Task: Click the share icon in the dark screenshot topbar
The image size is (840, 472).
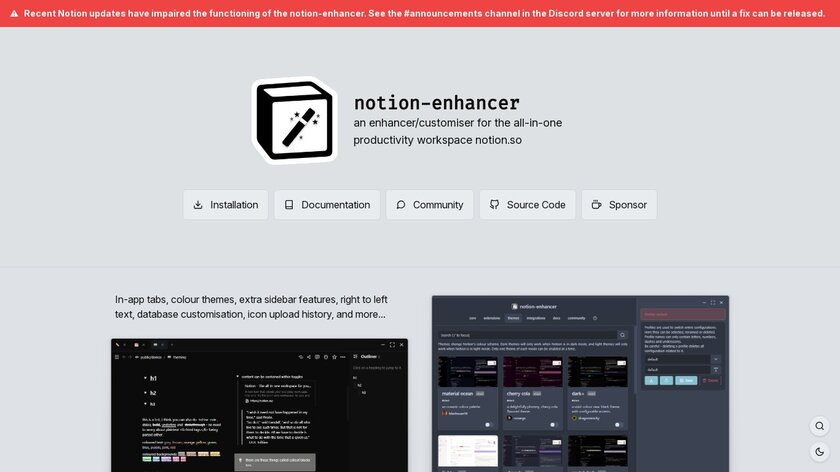Action: (x=309, y=357)
